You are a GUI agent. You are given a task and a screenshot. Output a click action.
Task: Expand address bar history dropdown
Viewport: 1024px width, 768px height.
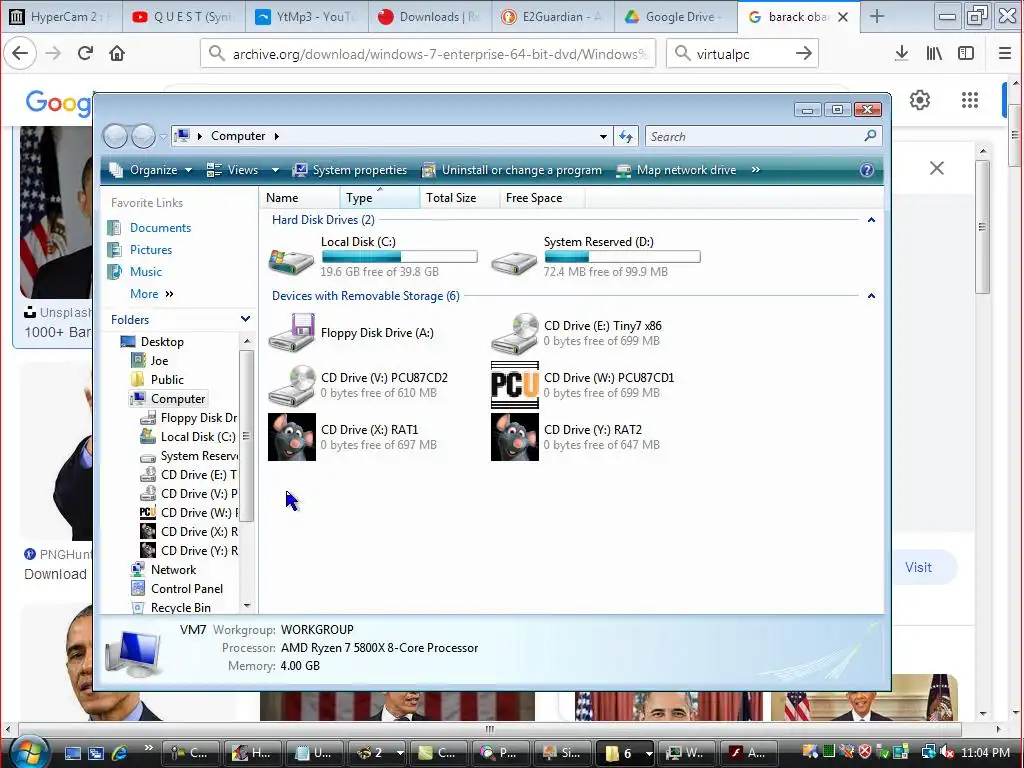click(x=603, y=136)
